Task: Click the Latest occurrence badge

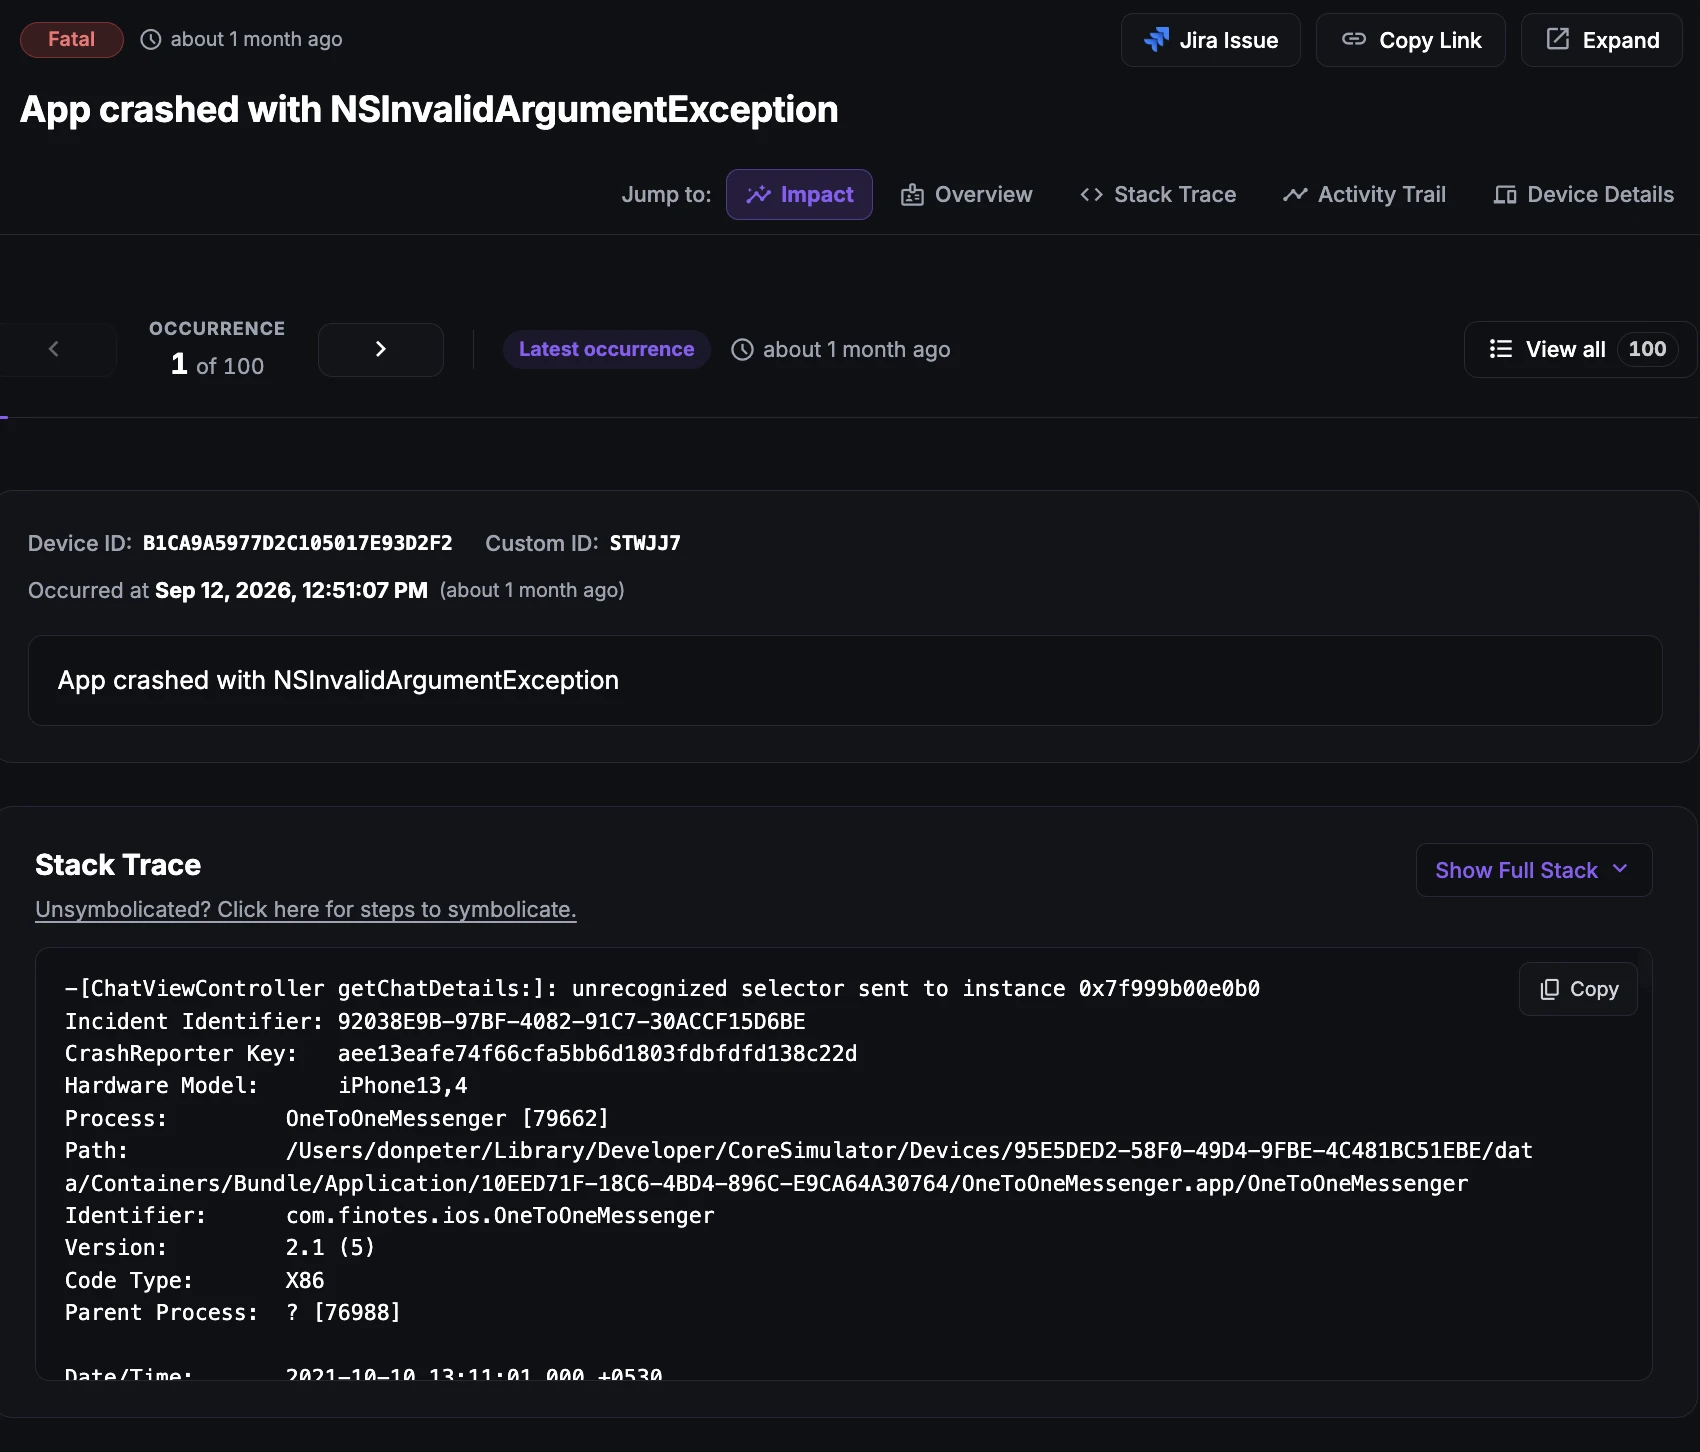Action: (x=606, y=349)
